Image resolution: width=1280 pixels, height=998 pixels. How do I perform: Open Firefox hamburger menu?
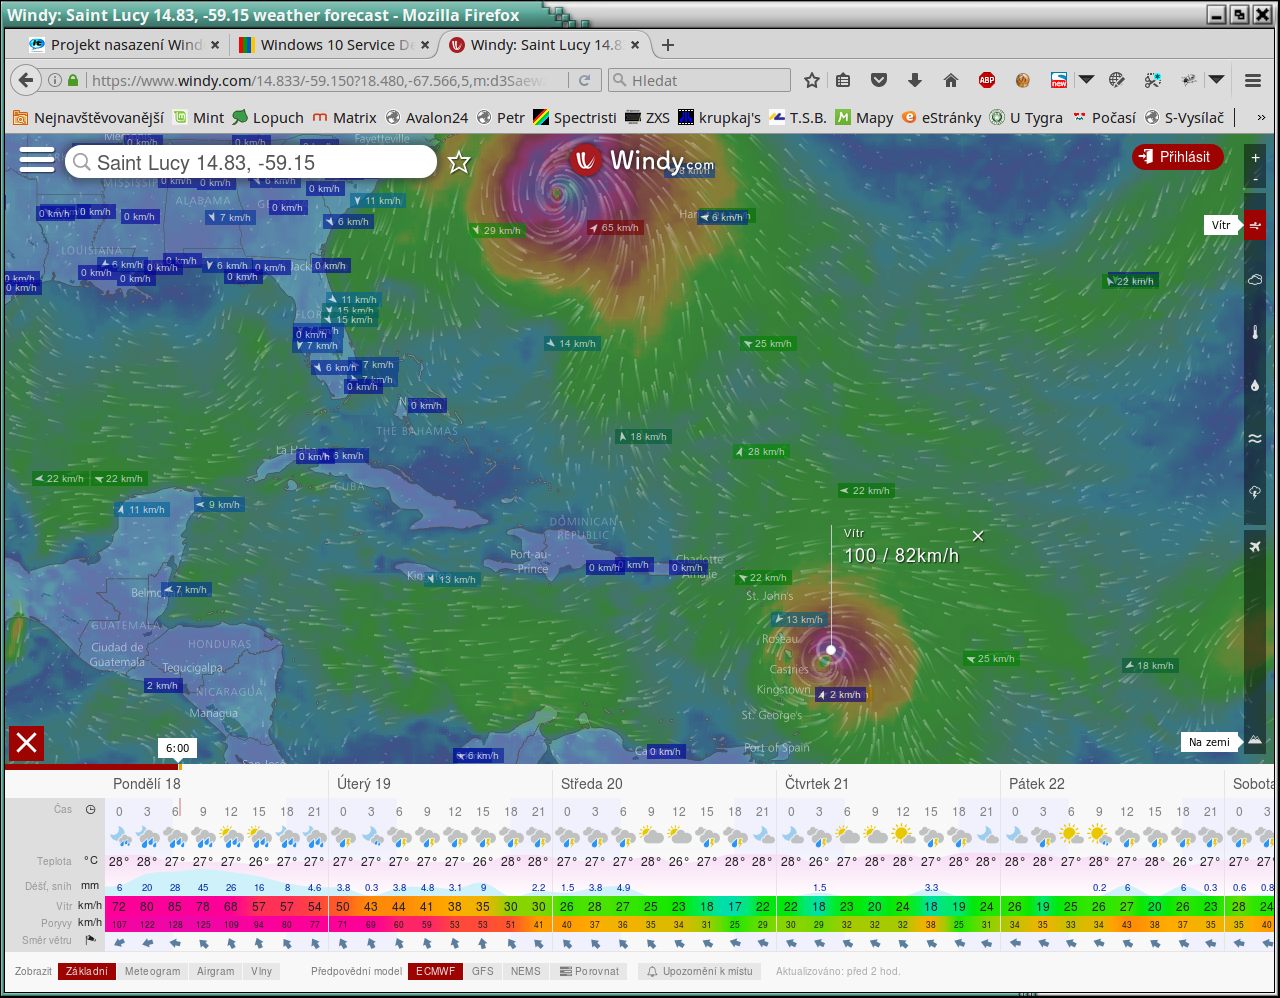click(x=1253, y=80)
